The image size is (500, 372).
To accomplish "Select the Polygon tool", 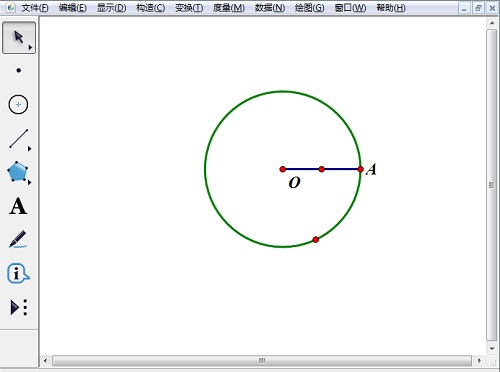I will click(x=18, y=172).
